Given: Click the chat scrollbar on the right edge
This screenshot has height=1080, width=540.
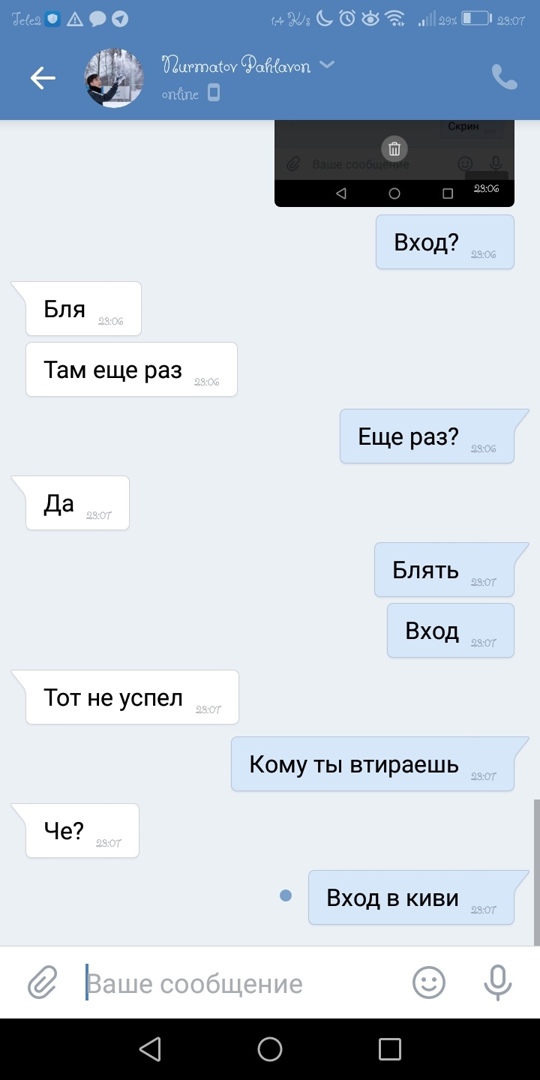Looking at the screenshot, I should click(537, 872).
